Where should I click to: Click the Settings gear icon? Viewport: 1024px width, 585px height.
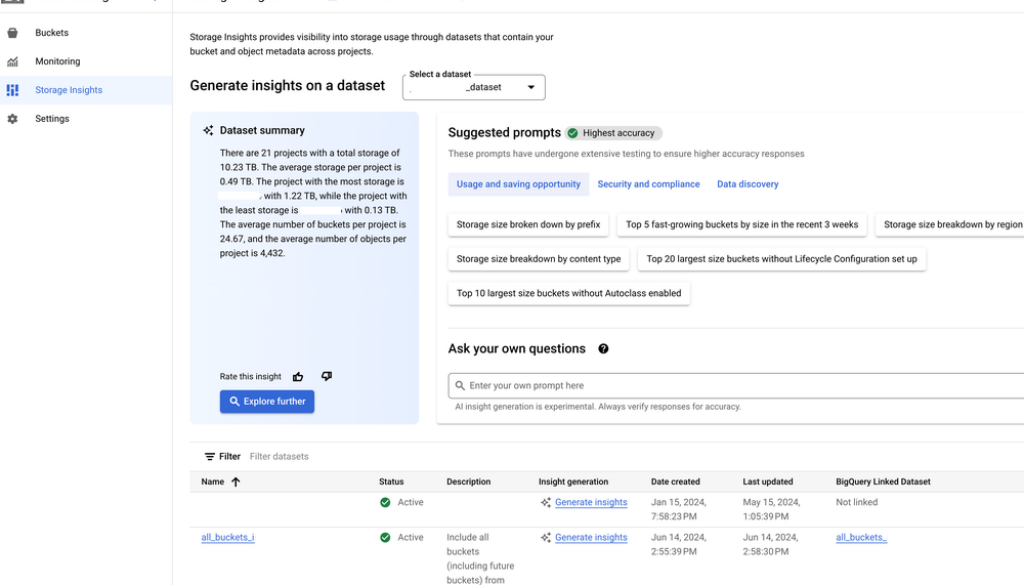13,119
